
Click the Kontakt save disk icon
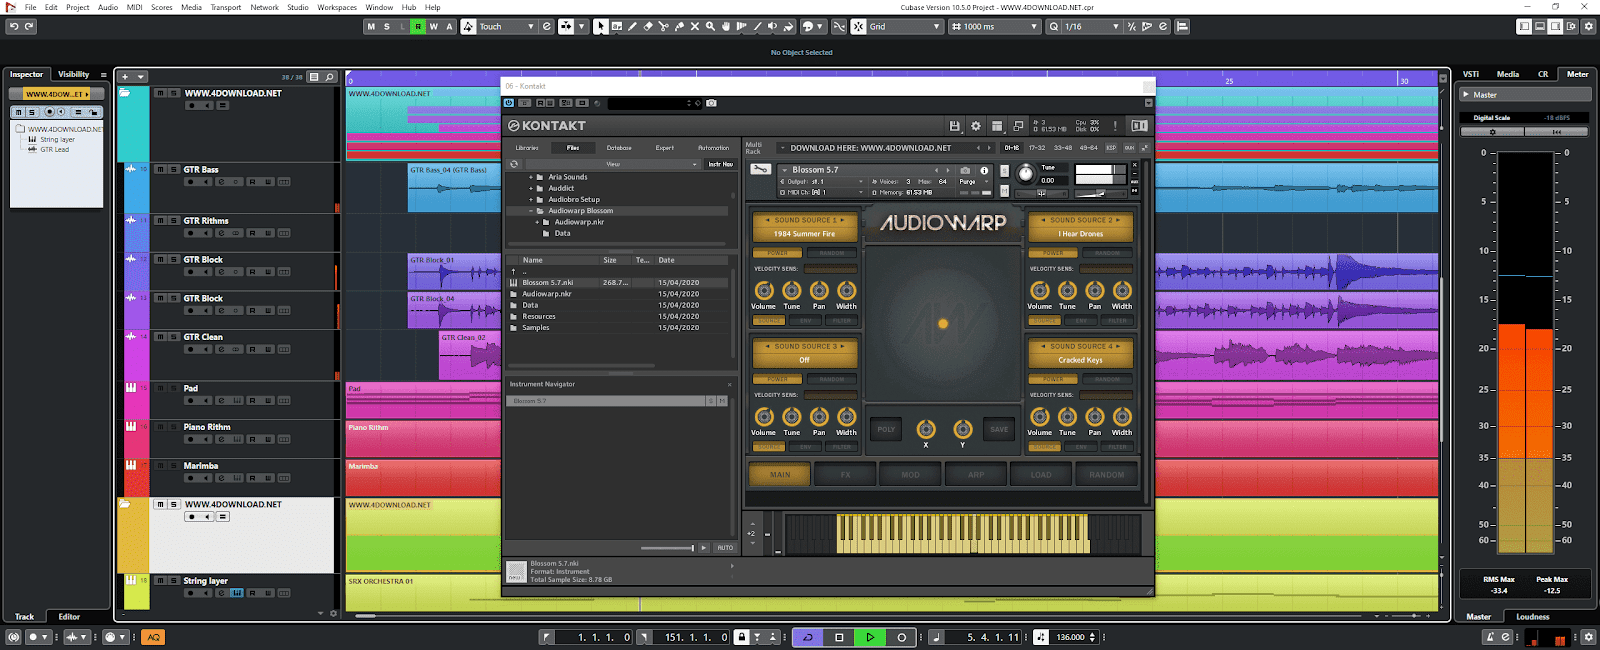955,126
